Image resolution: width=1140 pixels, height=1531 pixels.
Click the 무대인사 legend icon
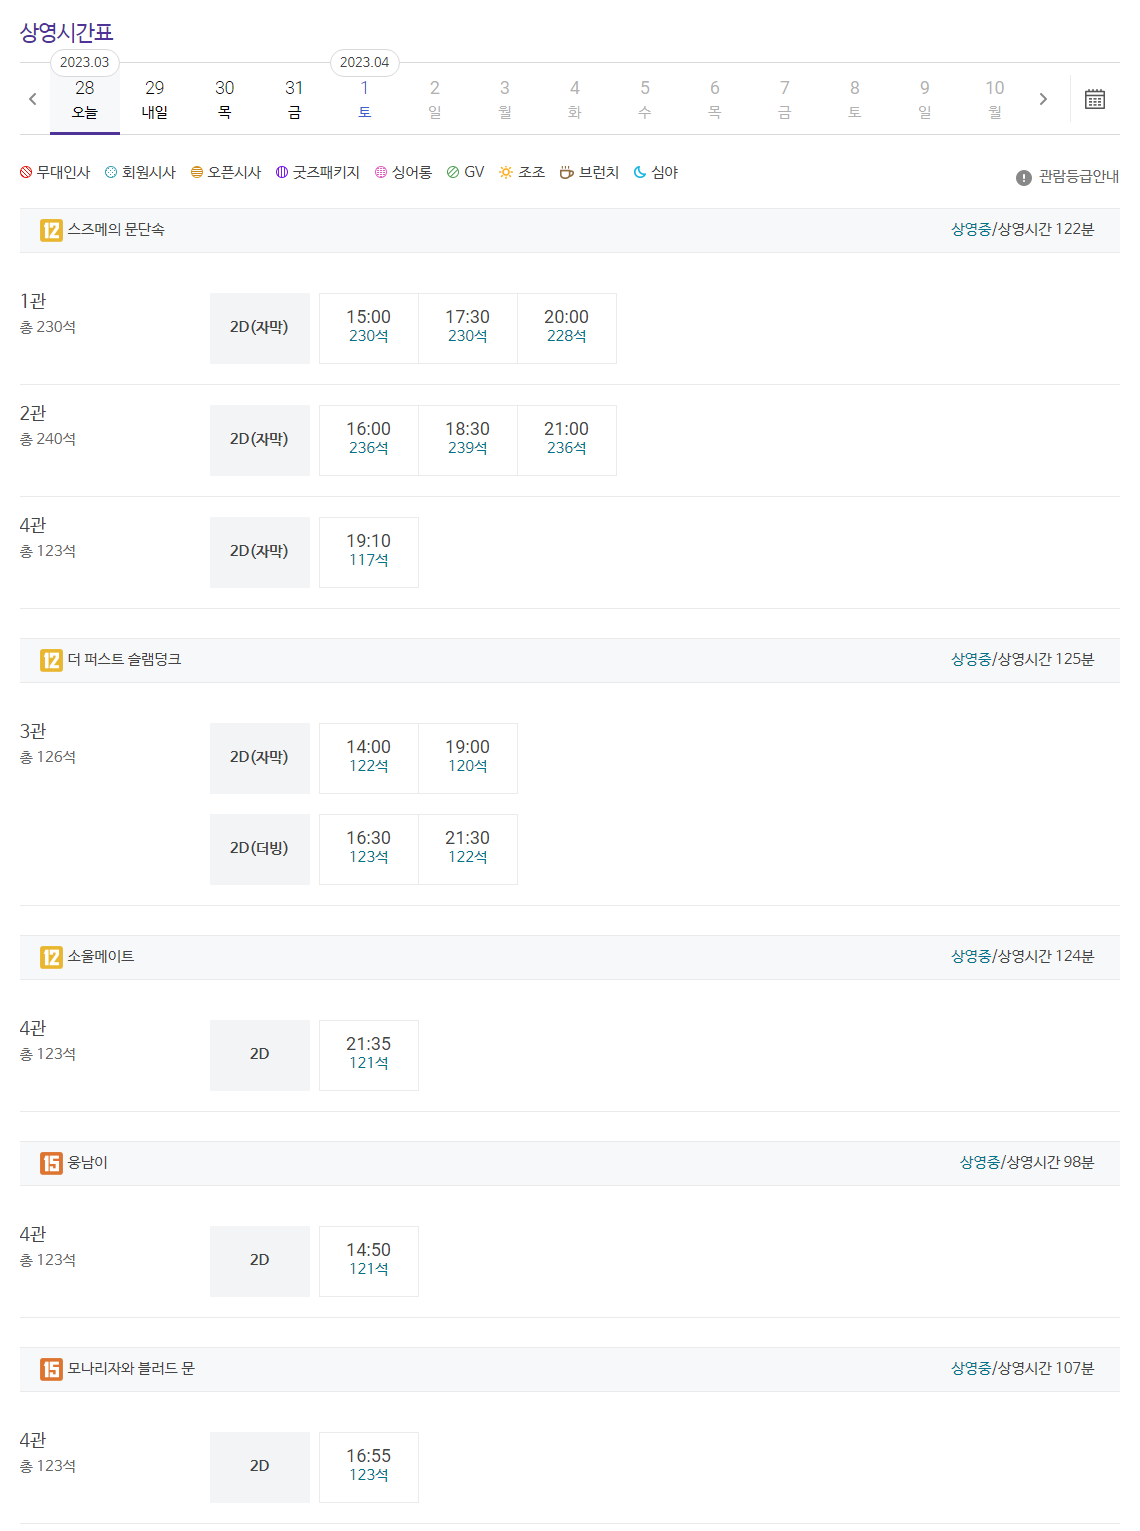(26, 172)
